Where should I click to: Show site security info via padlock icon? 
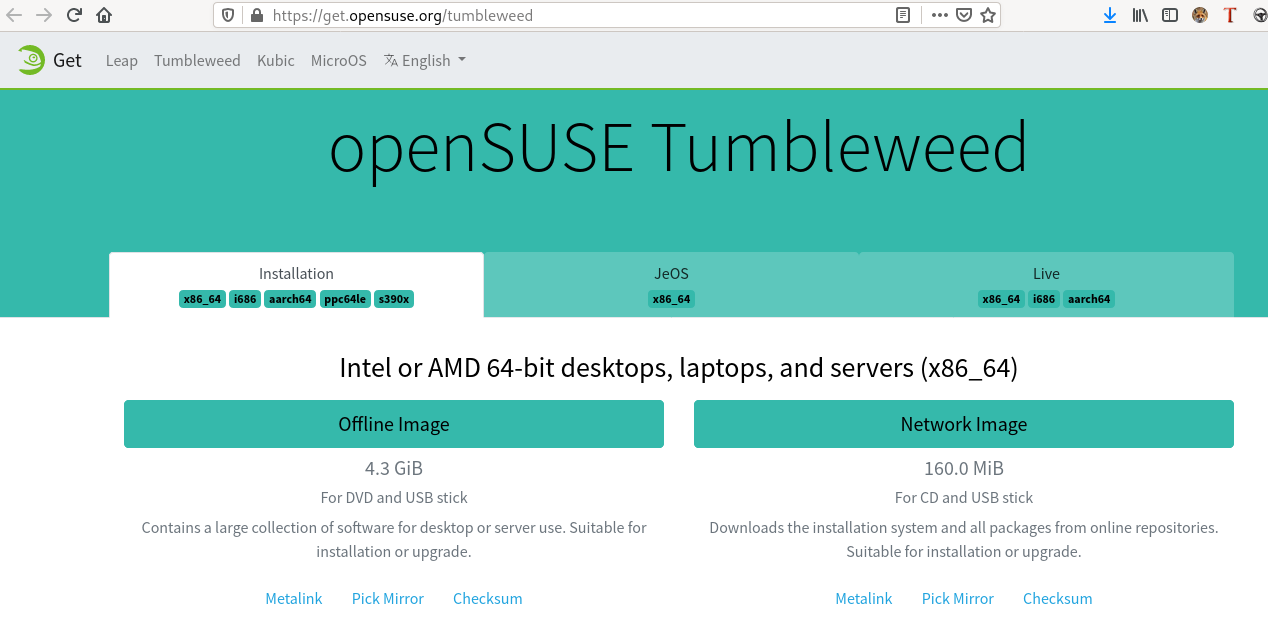[256, 15]
